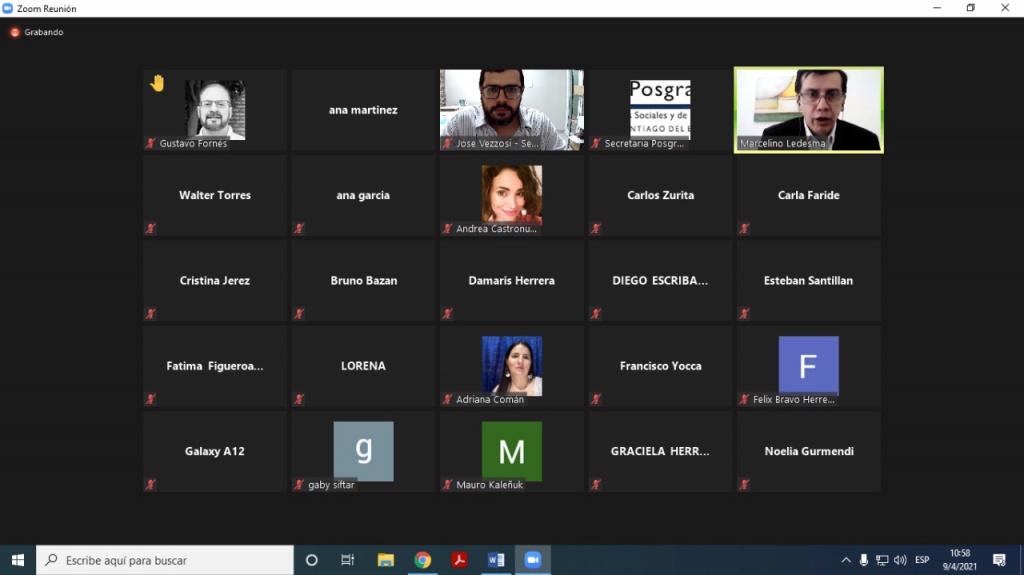The width and height of the screenshot is (1024, 575).
Task: Click muted mic icon beside Secretaria Posgr name
Action: point(596,143)
